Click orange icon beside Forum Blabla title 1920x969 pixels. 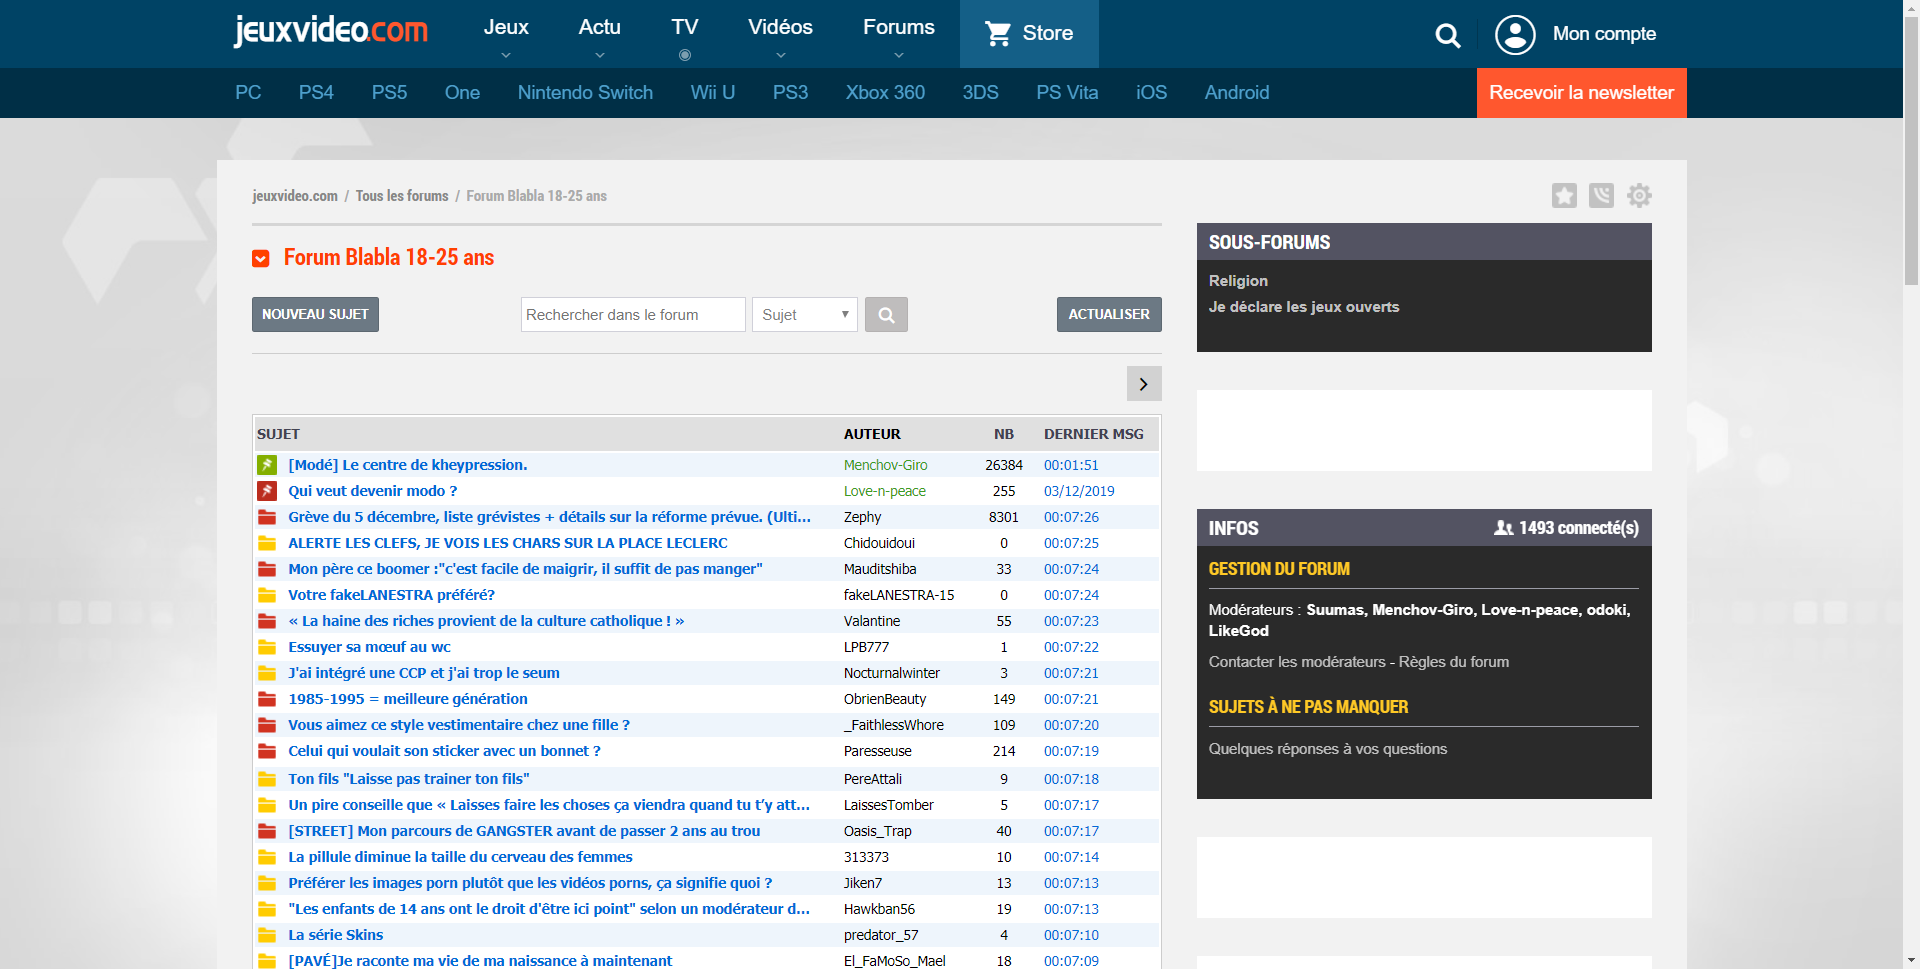[261, 259]
